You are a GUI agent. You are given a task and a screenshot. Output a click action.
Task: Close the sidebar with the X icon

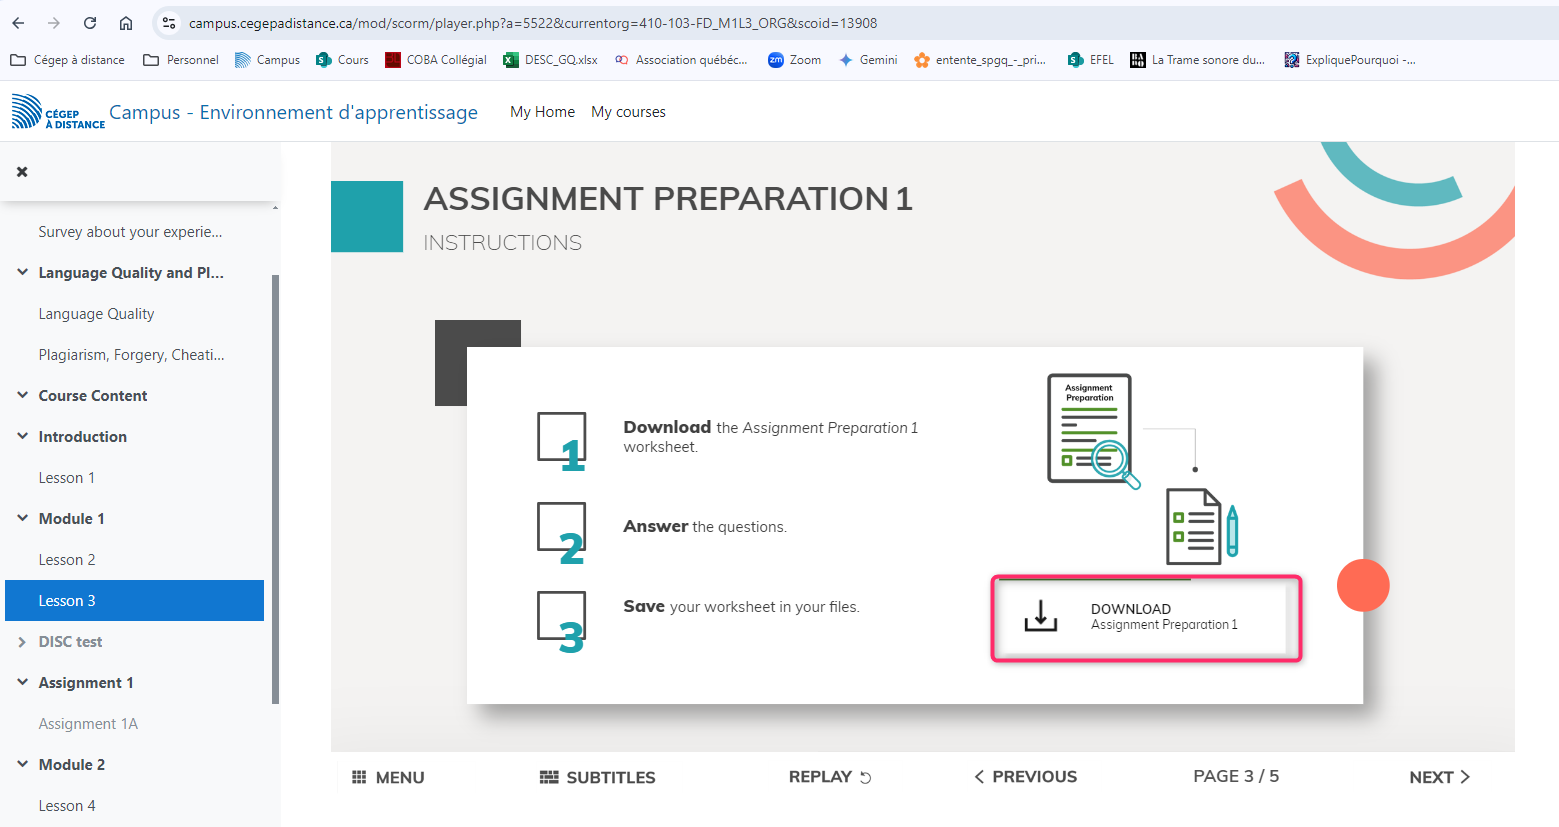pos(22,172)
